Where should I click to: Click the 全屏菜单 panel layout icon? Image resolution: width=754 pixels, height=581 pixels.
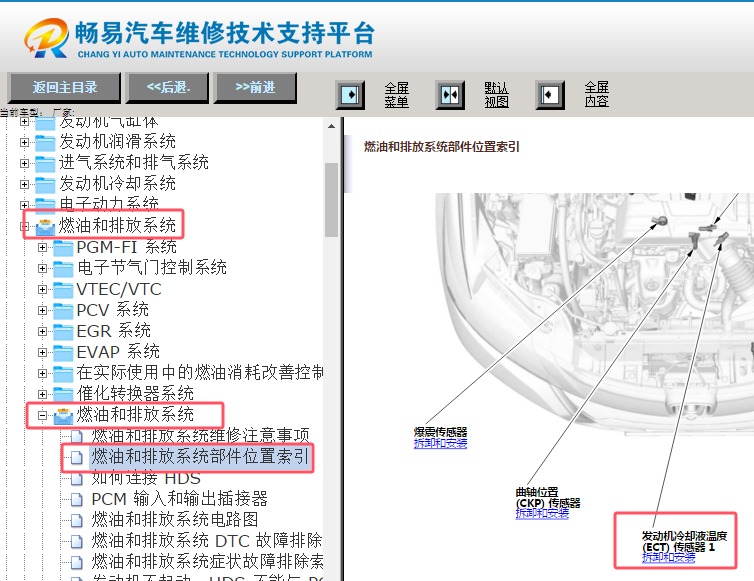tap(350, 95)
